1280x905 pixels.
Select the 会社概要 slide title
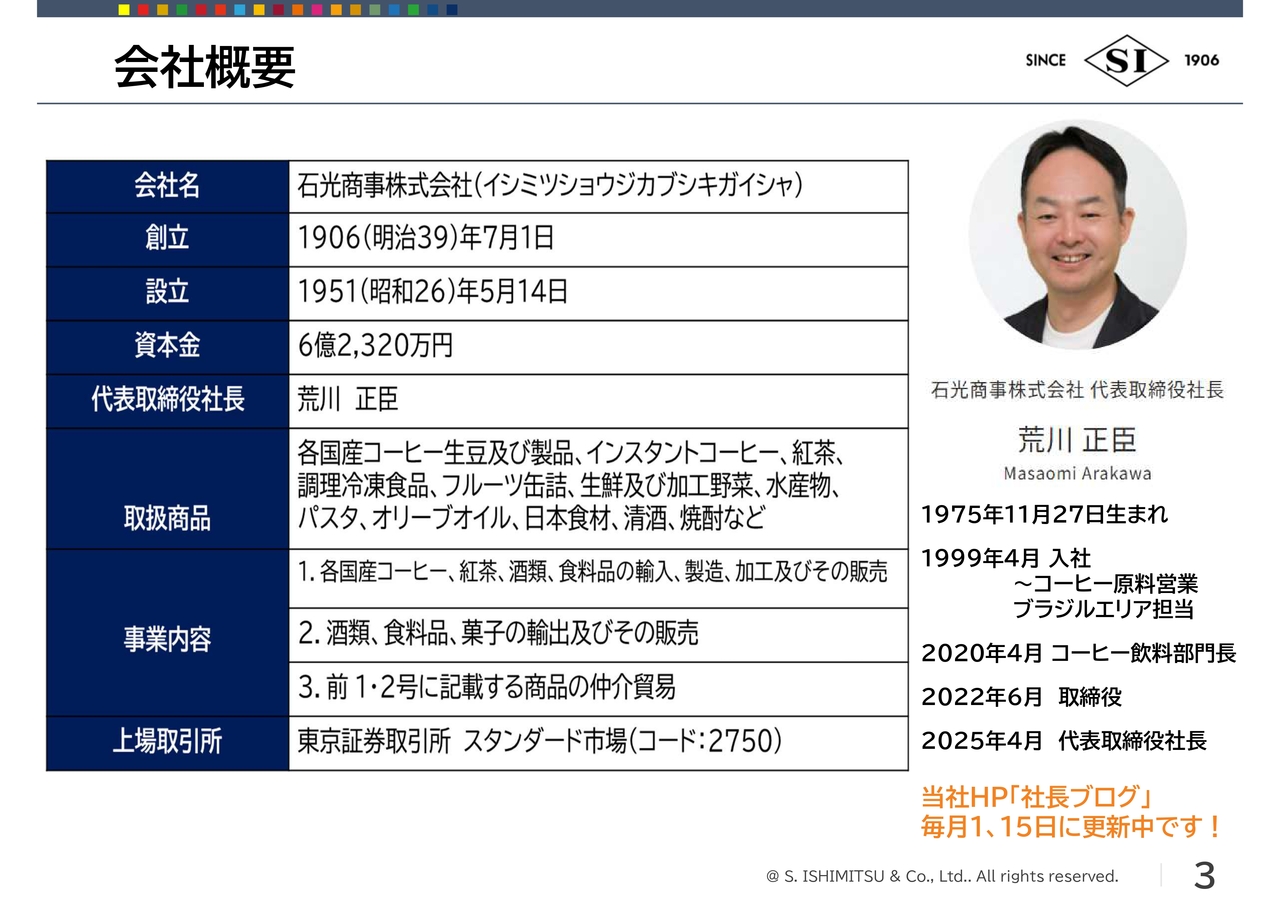tap(205, 68)
